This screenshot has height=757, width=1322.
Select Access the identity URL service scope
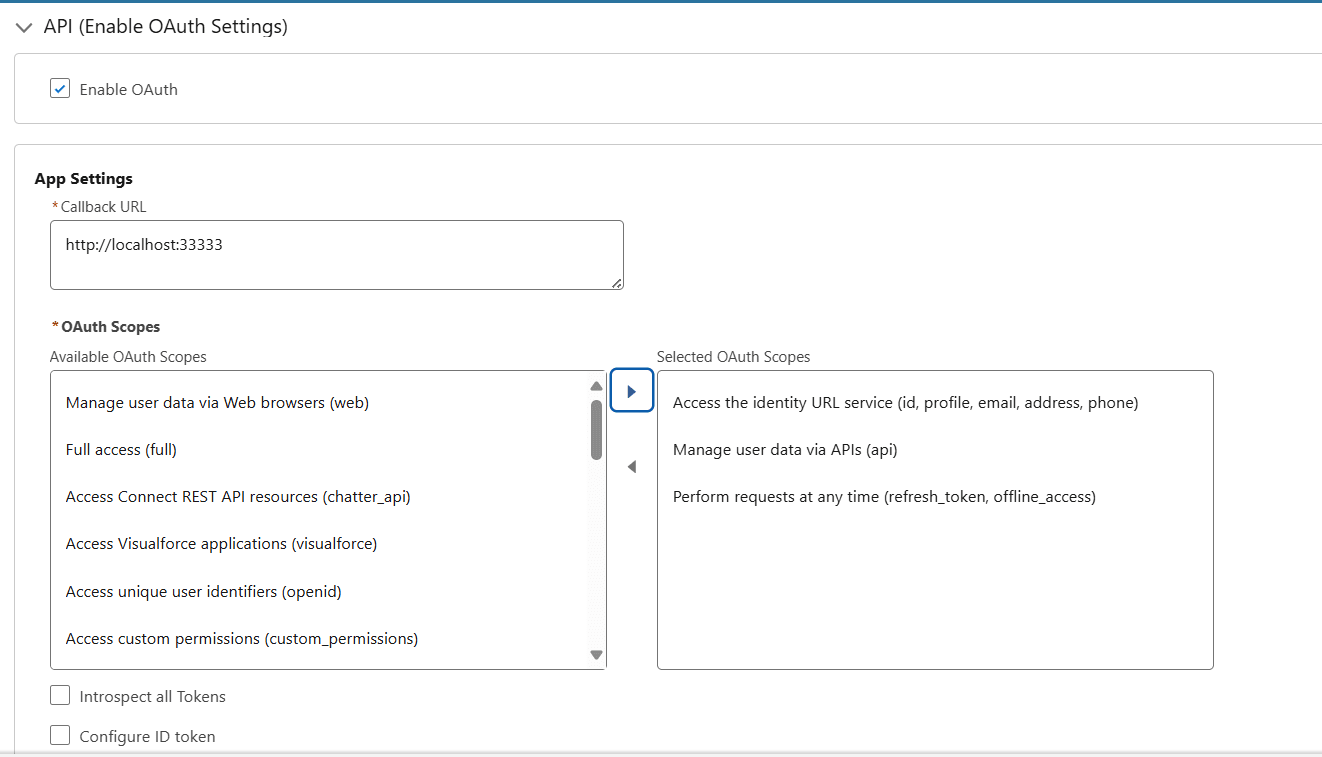point(908,402)
